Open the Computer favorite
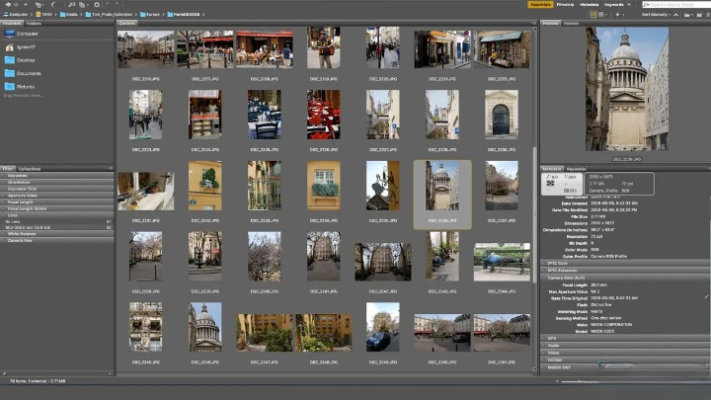Image resolution: width=711 pixels, height=400 pixels. 27,32
